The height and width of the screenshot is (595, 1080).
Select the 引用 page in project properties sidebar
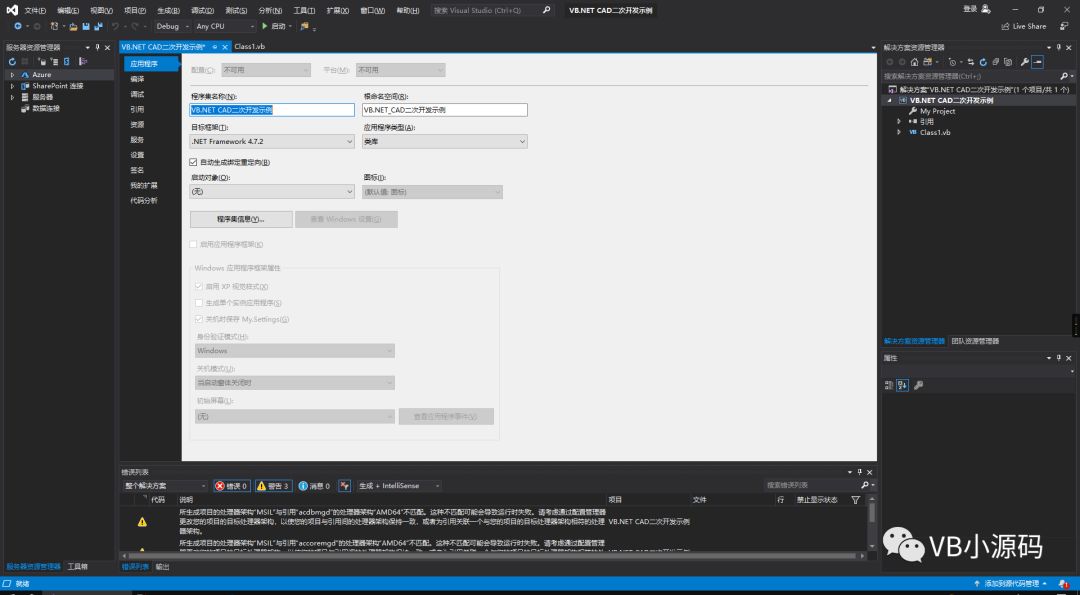click(137, 109)
